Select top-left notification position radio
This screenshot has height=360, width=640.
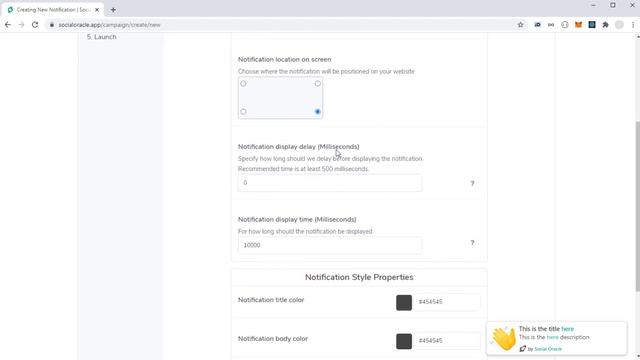tap(243, 84)
